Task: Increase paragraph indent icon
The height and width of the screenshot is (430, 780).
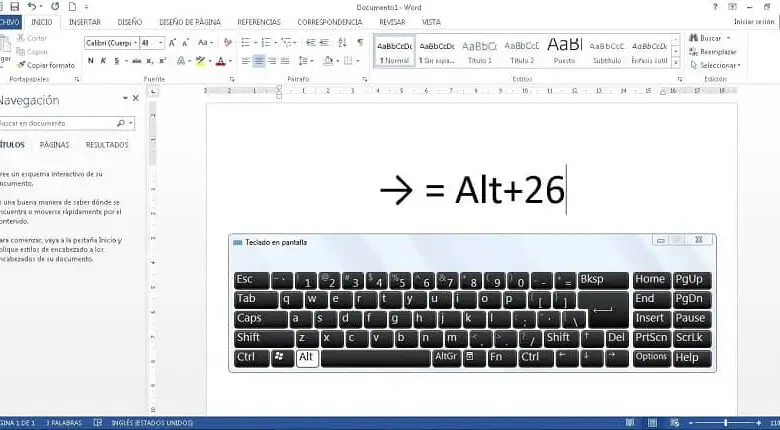Action: [324, 43]
